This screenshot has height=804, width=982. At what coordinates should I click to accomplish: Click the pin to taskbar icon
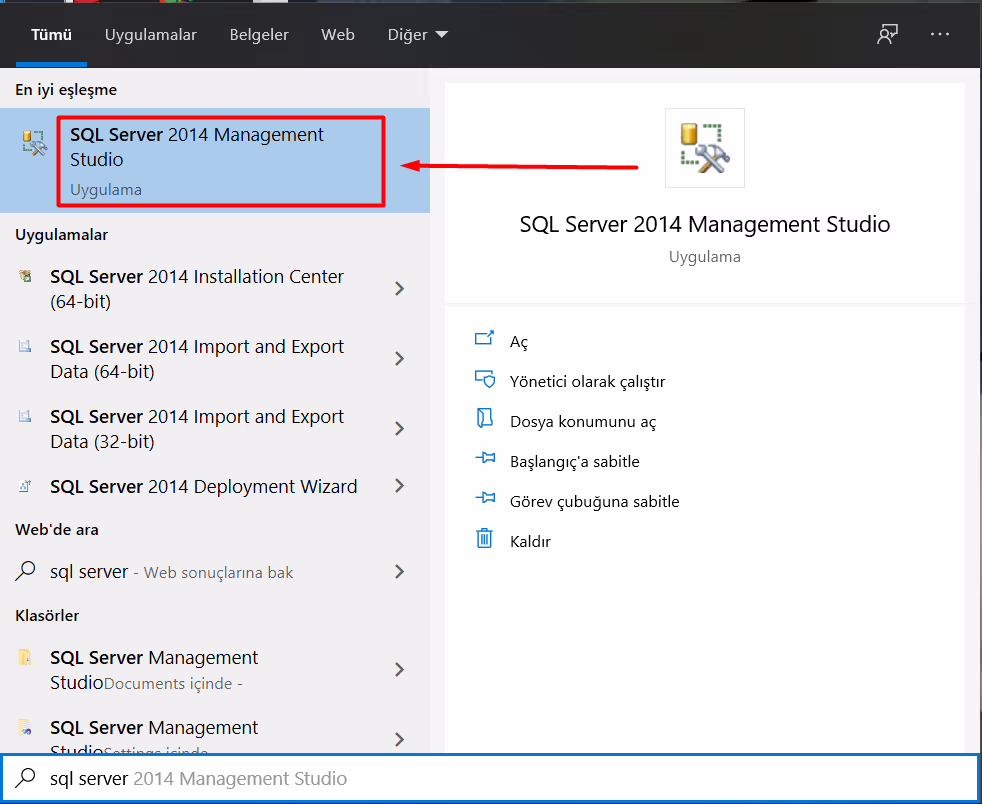click(484, 498)
